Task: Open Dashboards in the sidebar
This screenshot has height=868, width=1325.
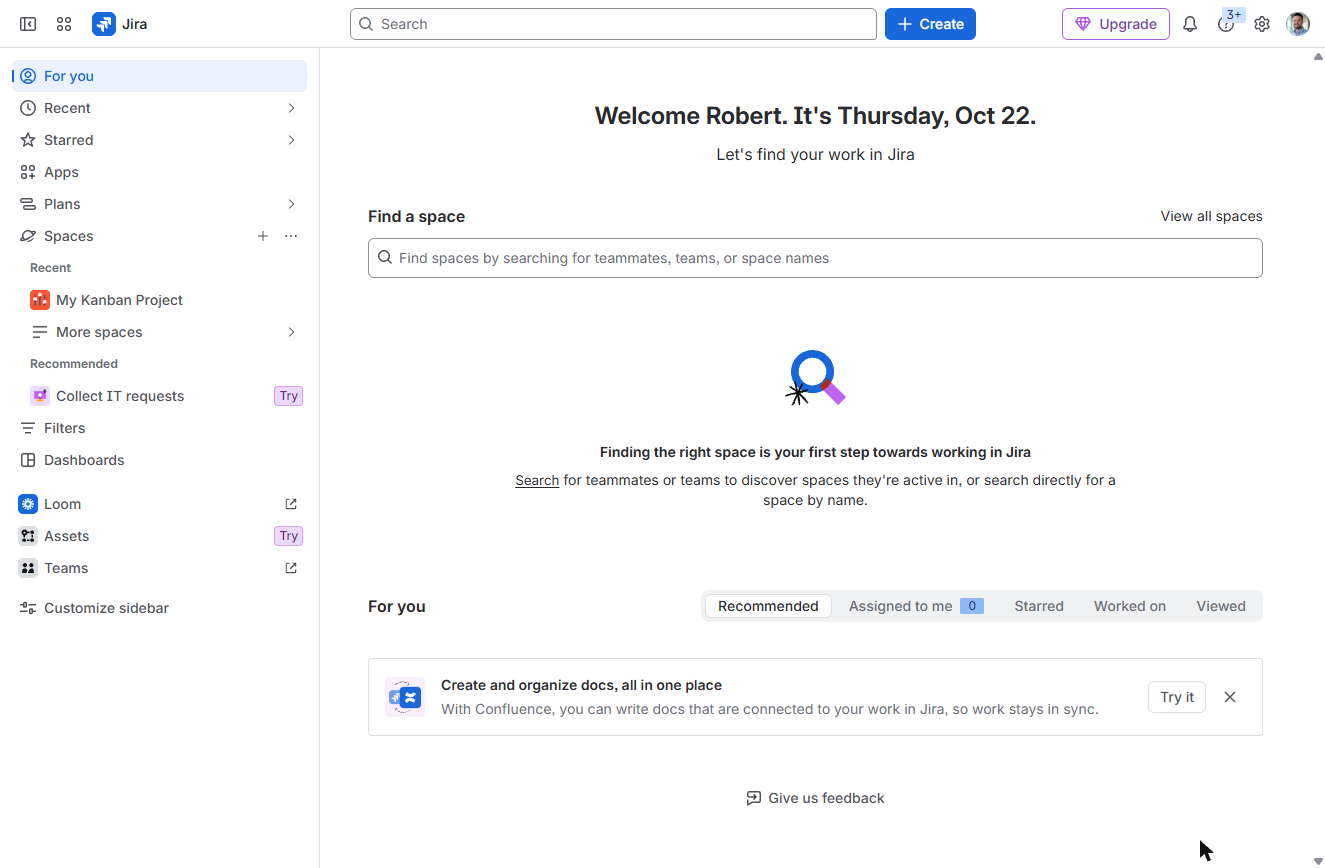Action: click(159, 460)
